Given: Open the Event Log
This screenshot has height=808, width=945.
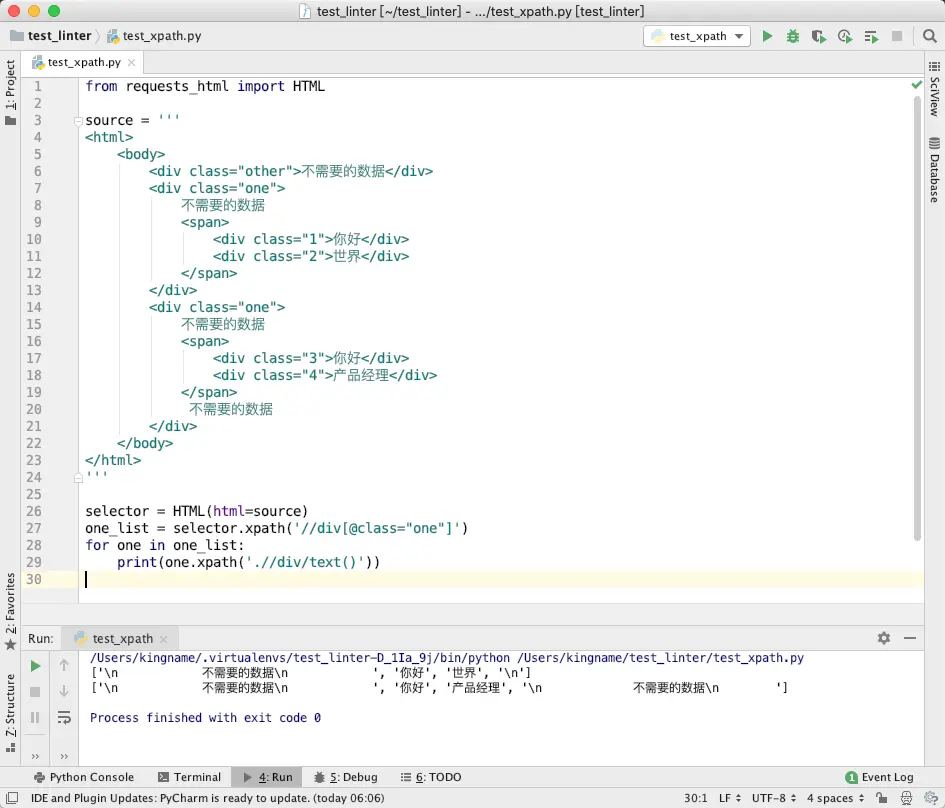Looking at the screenshot, I should [880, 777].
